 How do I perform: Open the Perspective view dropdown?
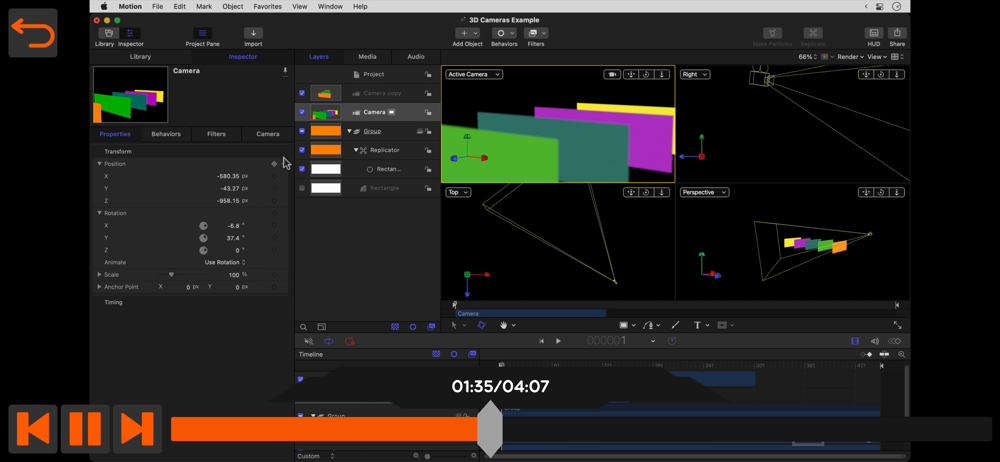[x=705, y=192]
